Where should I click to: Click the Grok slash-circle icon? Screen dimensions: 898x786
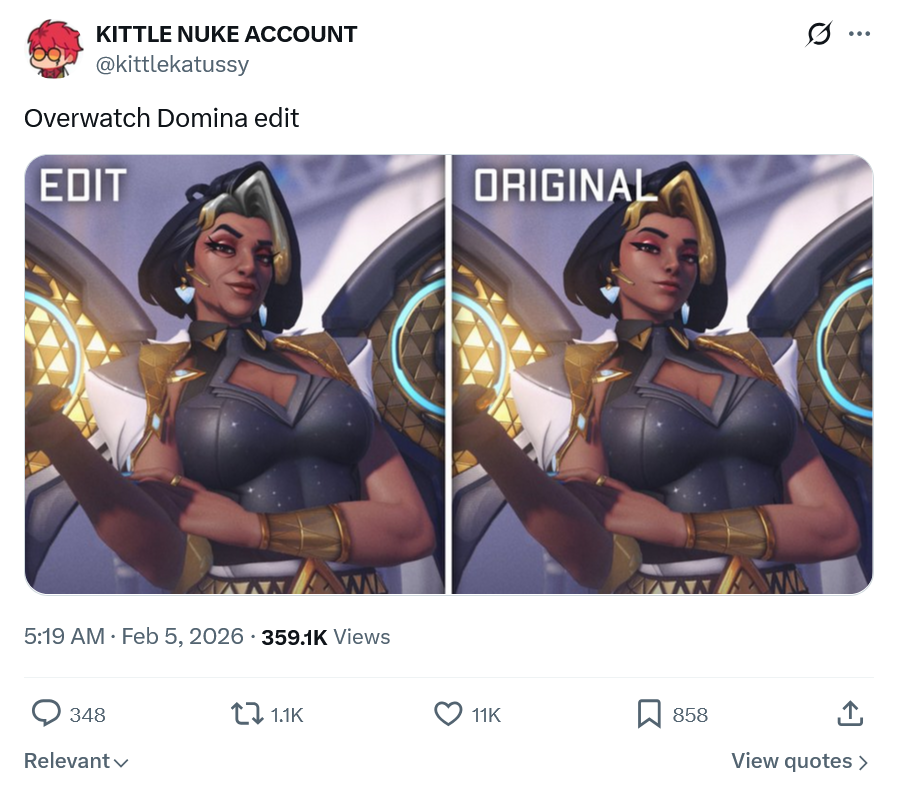click(818, 34)
